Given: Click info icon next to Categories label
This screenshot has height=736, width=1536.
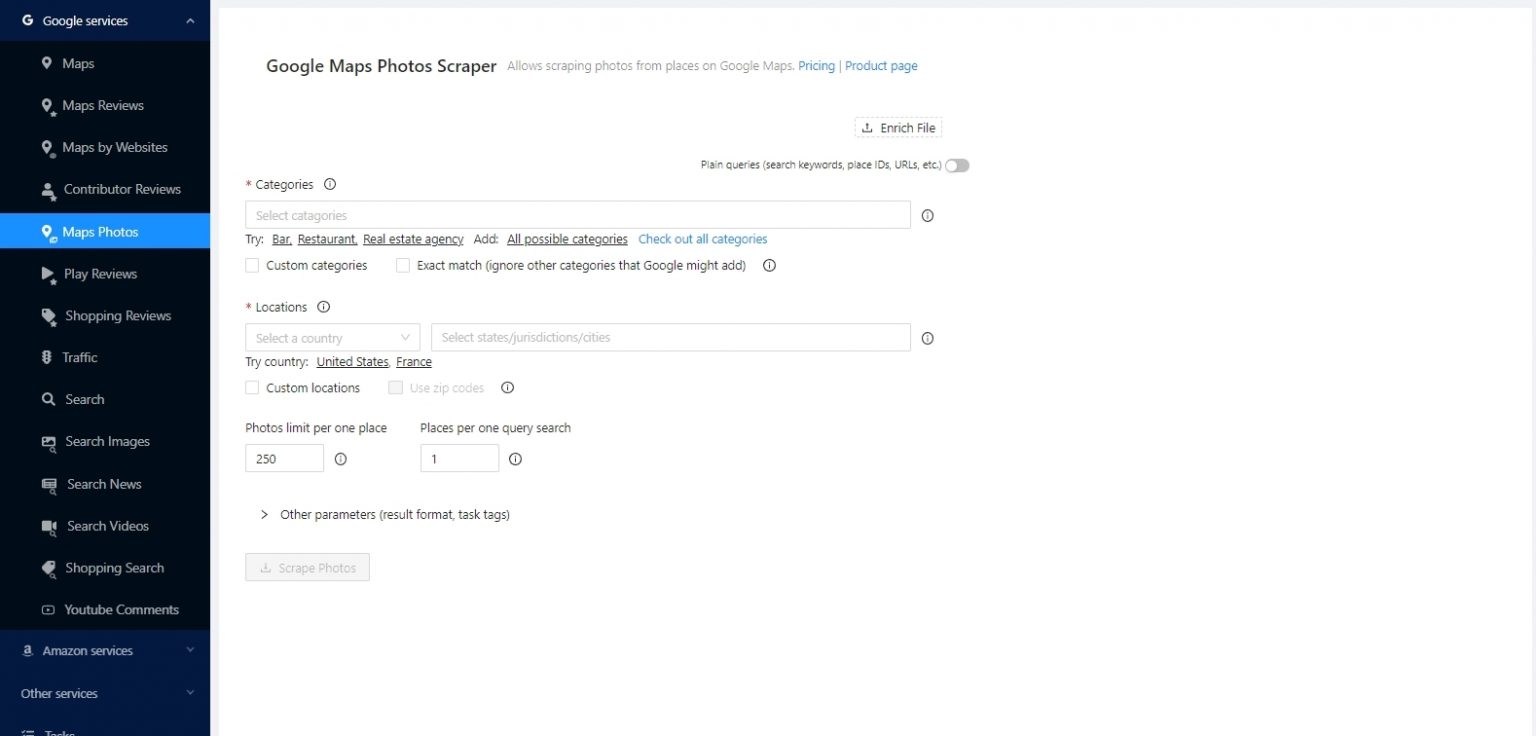Looking at the screenshot, I should coord(330,184).
